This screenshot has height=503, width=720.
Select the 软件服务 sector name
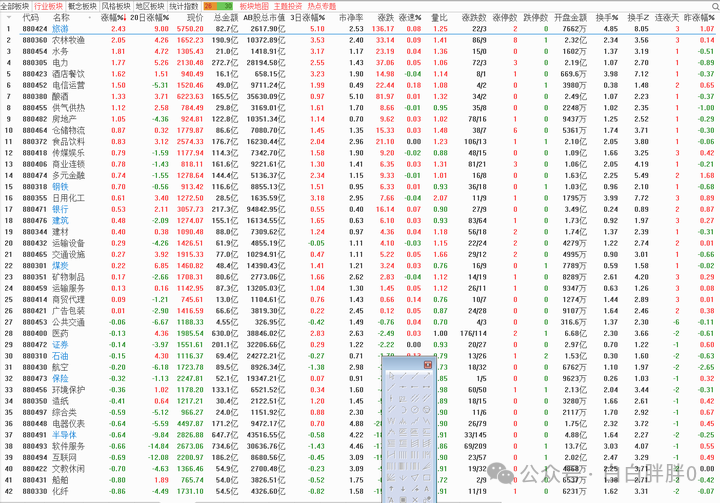[x=68, y=446]
